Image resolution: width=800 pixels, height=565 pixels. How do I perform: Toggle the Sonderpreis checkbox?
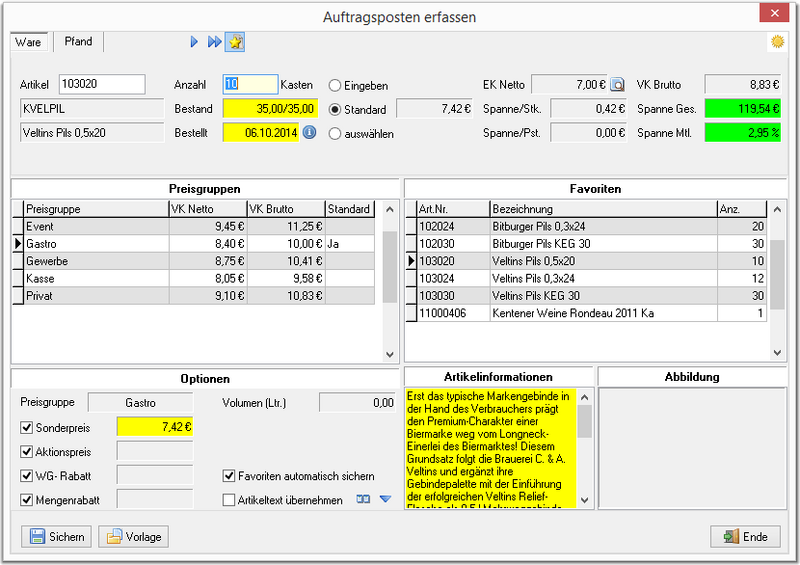[27, 427]
